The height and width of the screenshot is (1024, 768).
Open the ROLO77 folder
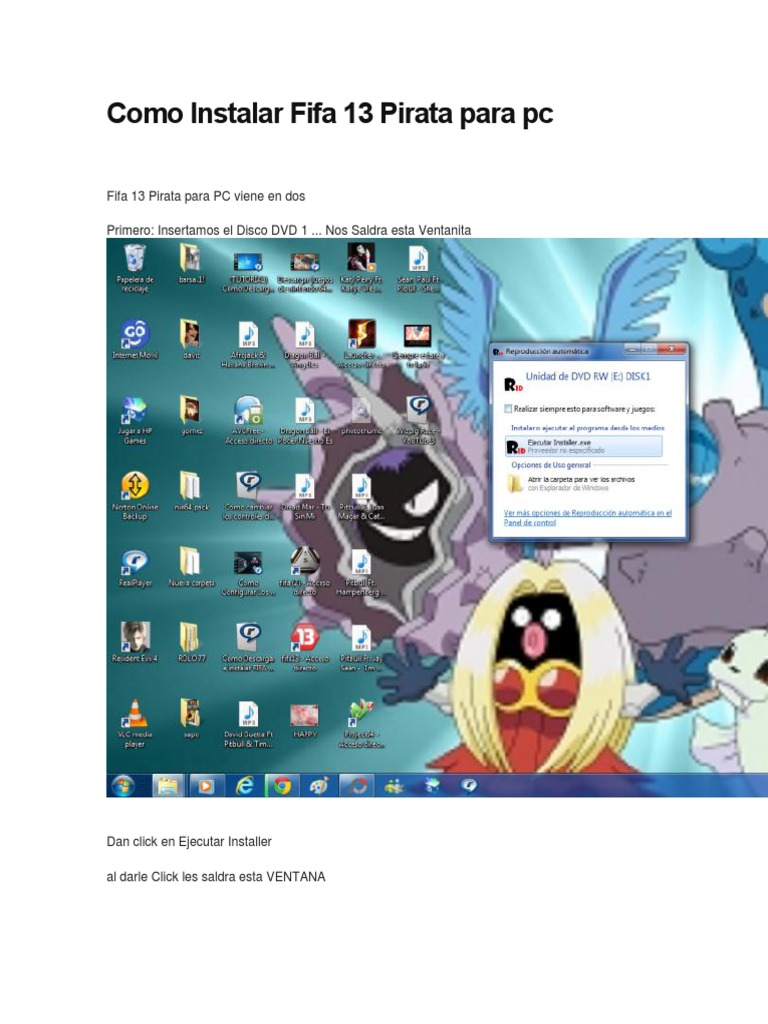pos(191,643)
